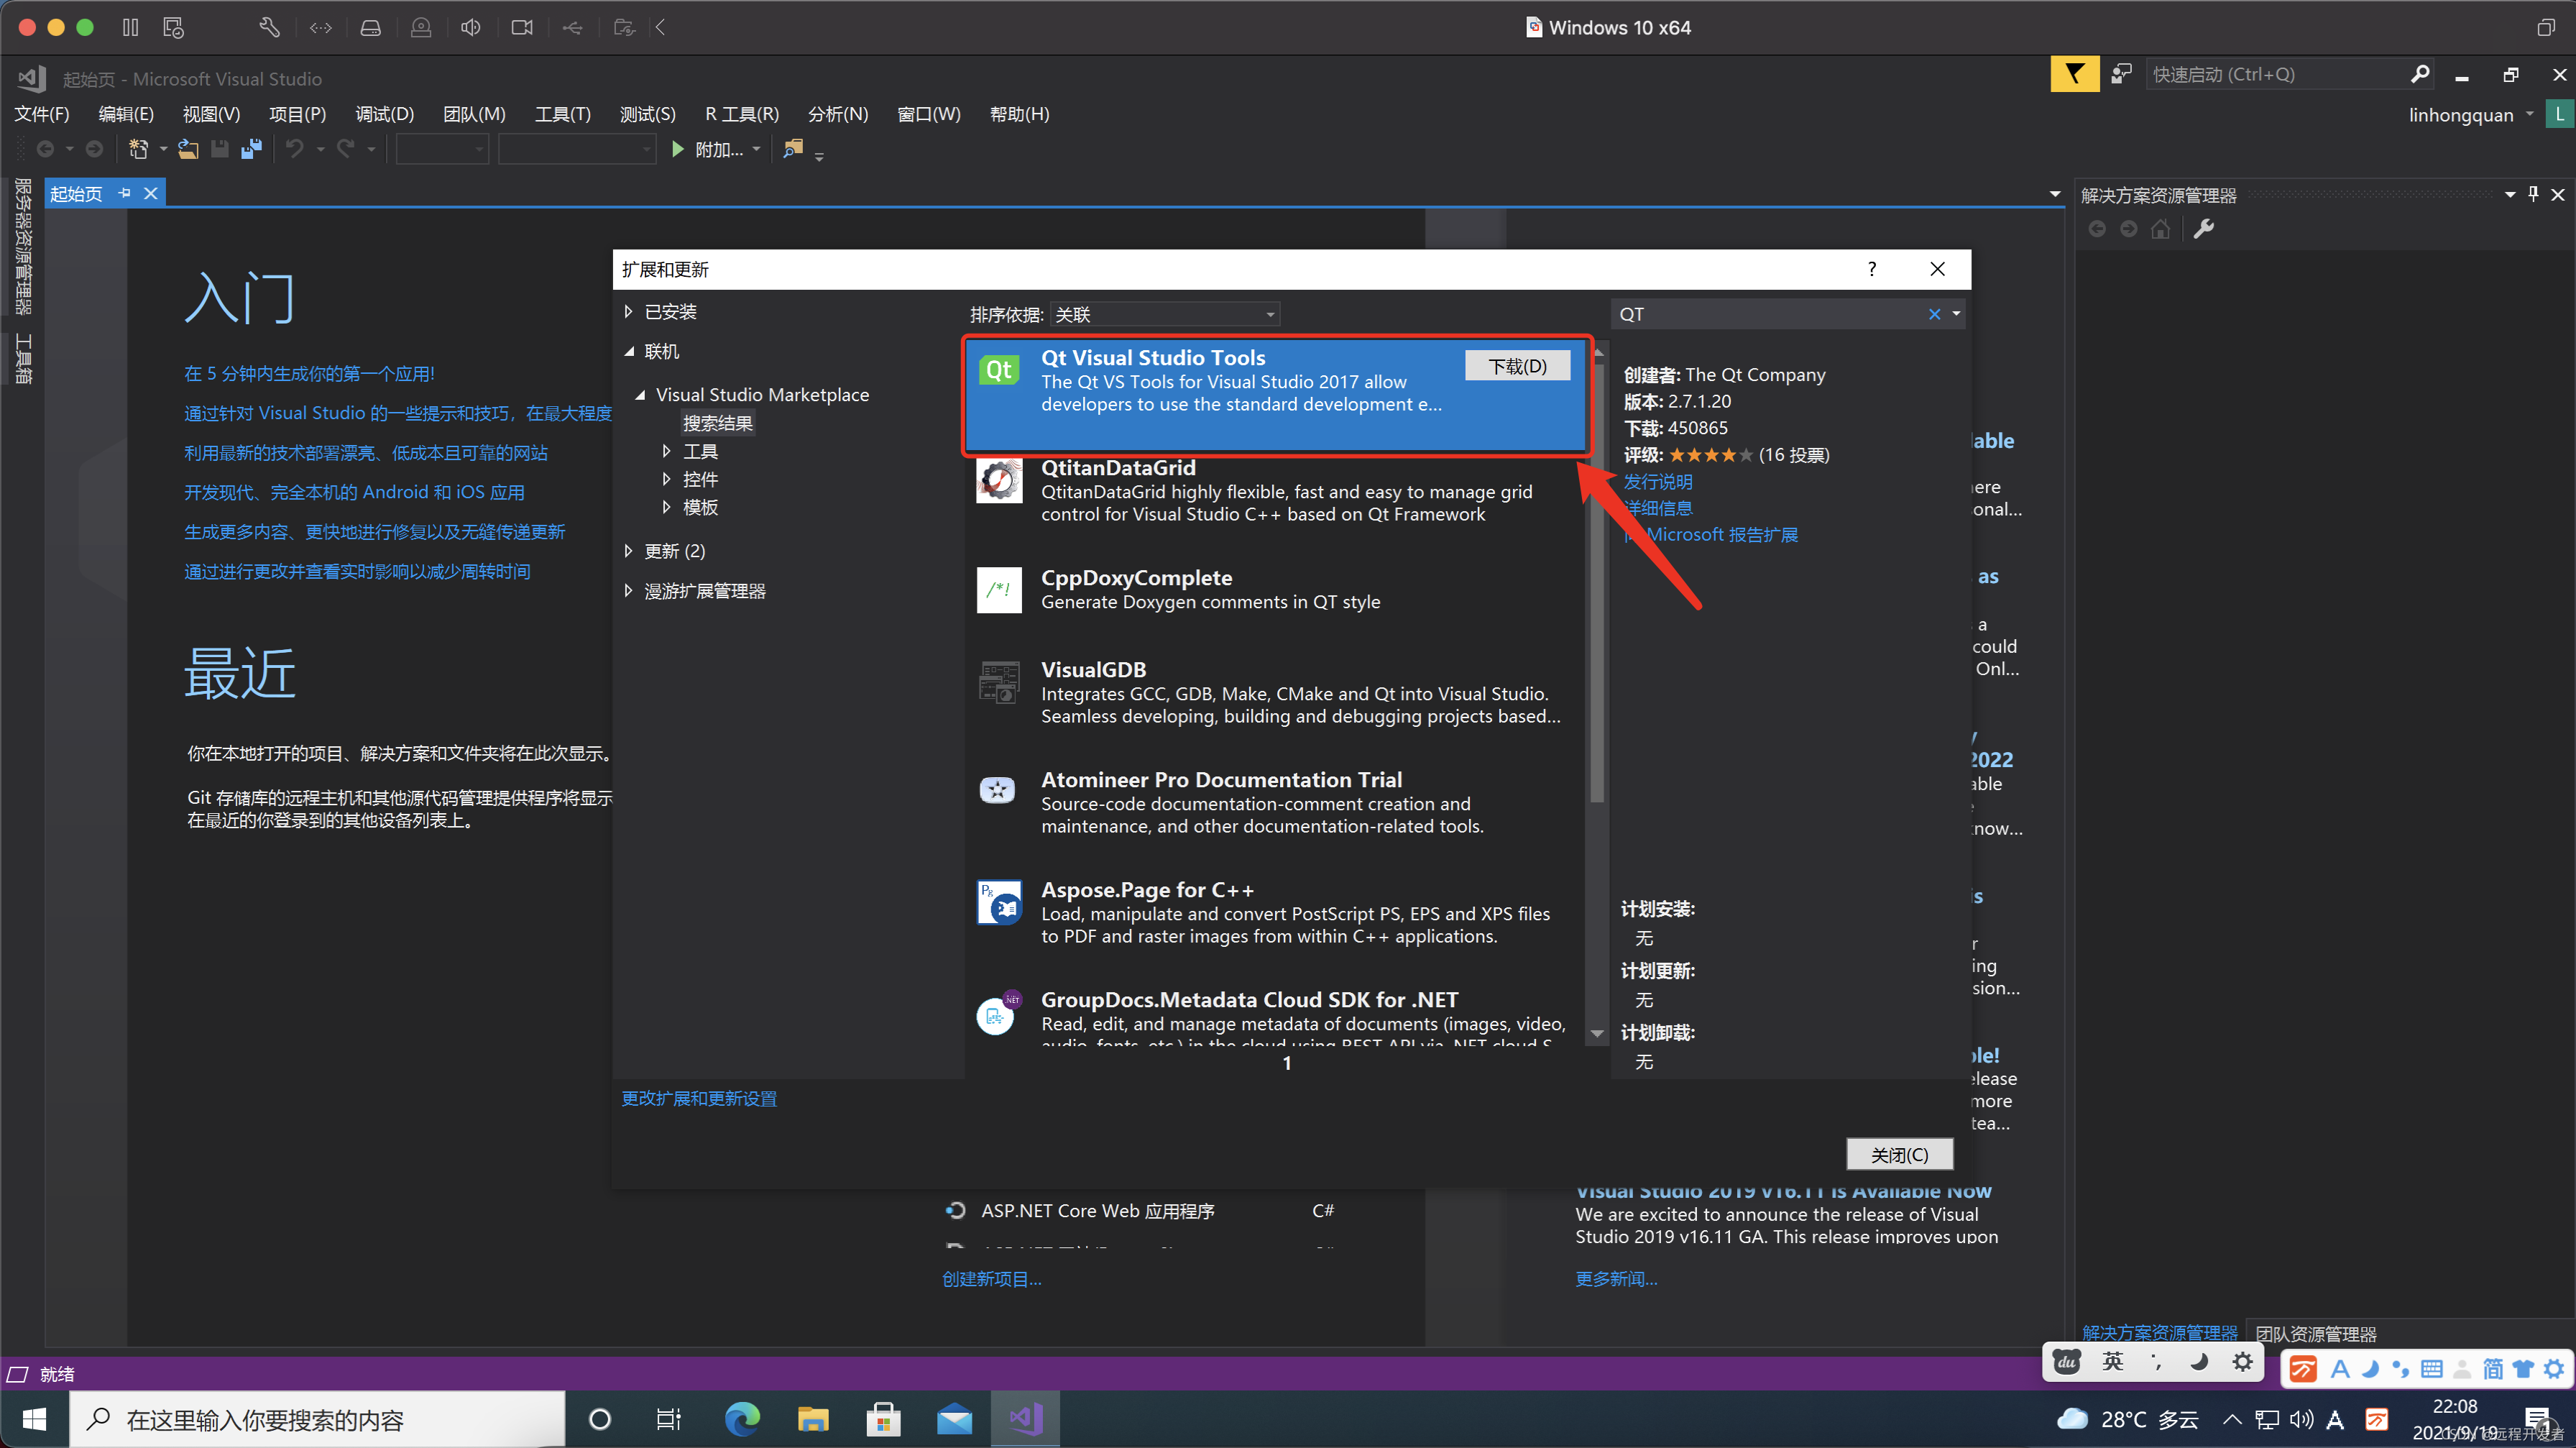Open the 调试(D) menu
The height and width of the screenshot is (1448, 2576).
coord(385,114)
